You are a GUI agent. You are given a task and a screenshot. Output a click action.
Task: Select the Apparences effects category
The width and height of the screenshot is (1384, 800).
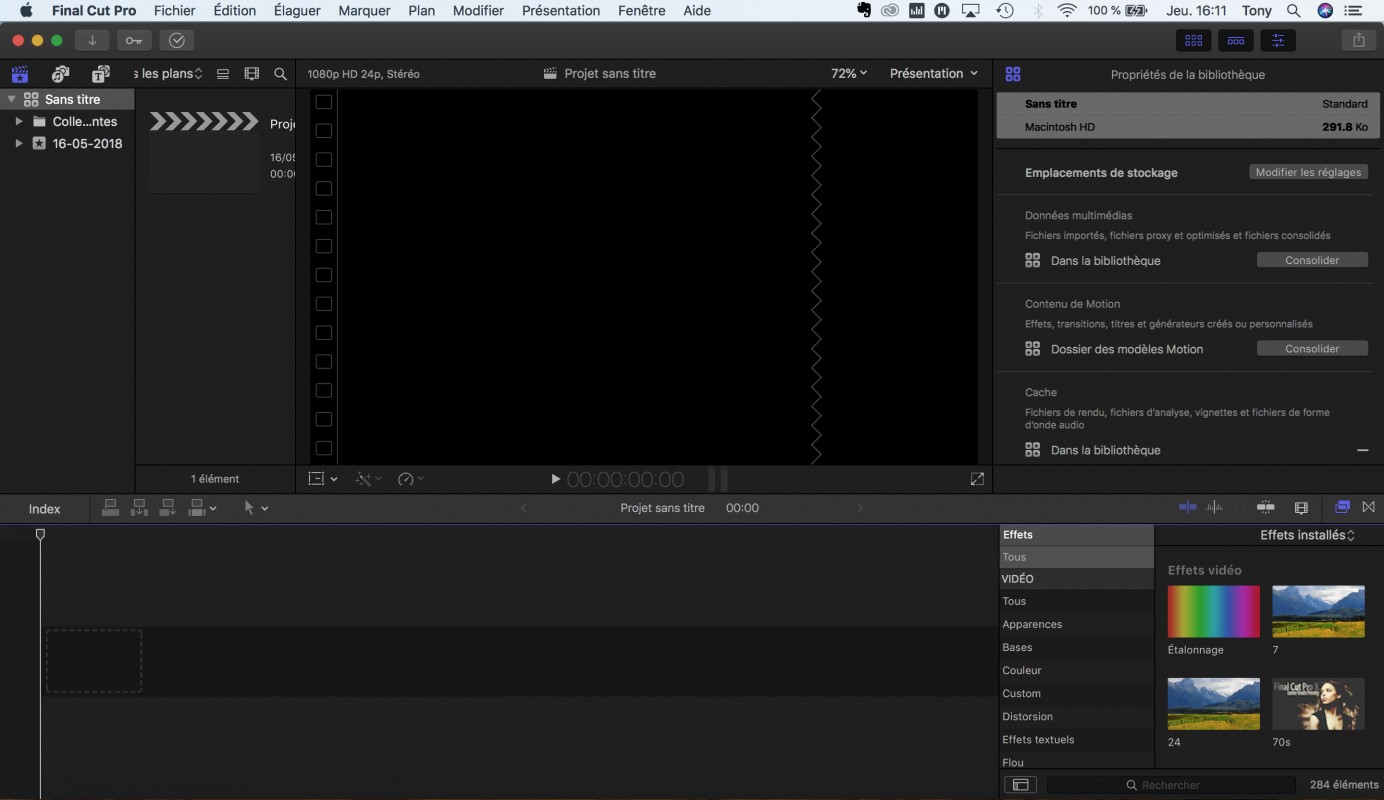(x=1076, y=624)
